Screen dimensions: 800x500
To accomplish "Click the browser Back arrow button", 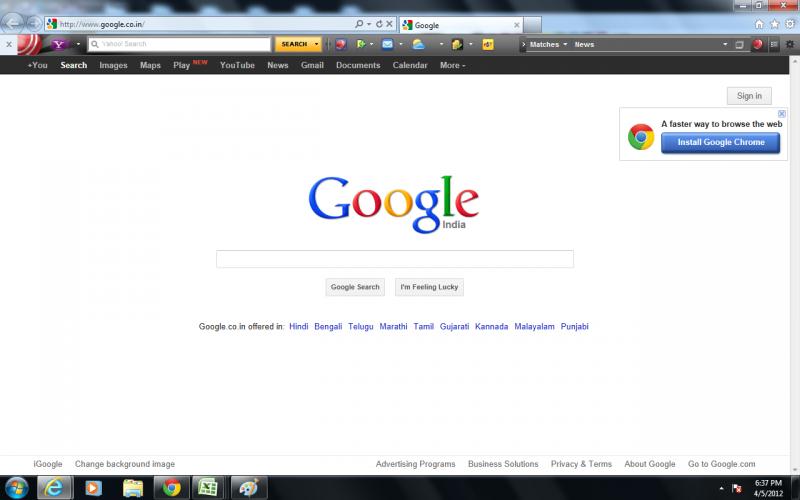I will tap(13, 23).
